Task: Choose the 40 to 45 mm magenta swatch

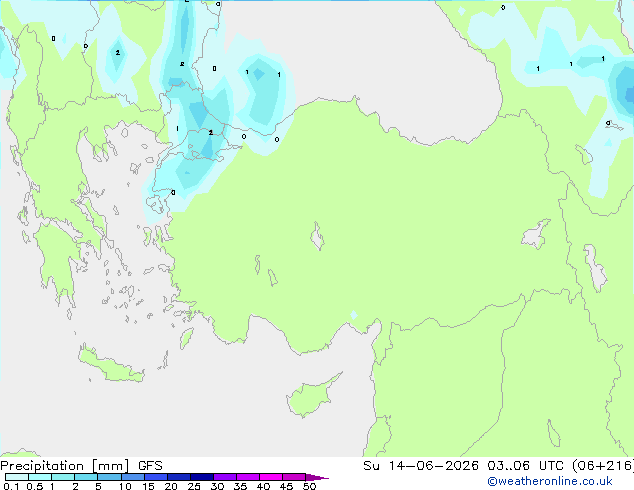Action: tap(271, 477)
